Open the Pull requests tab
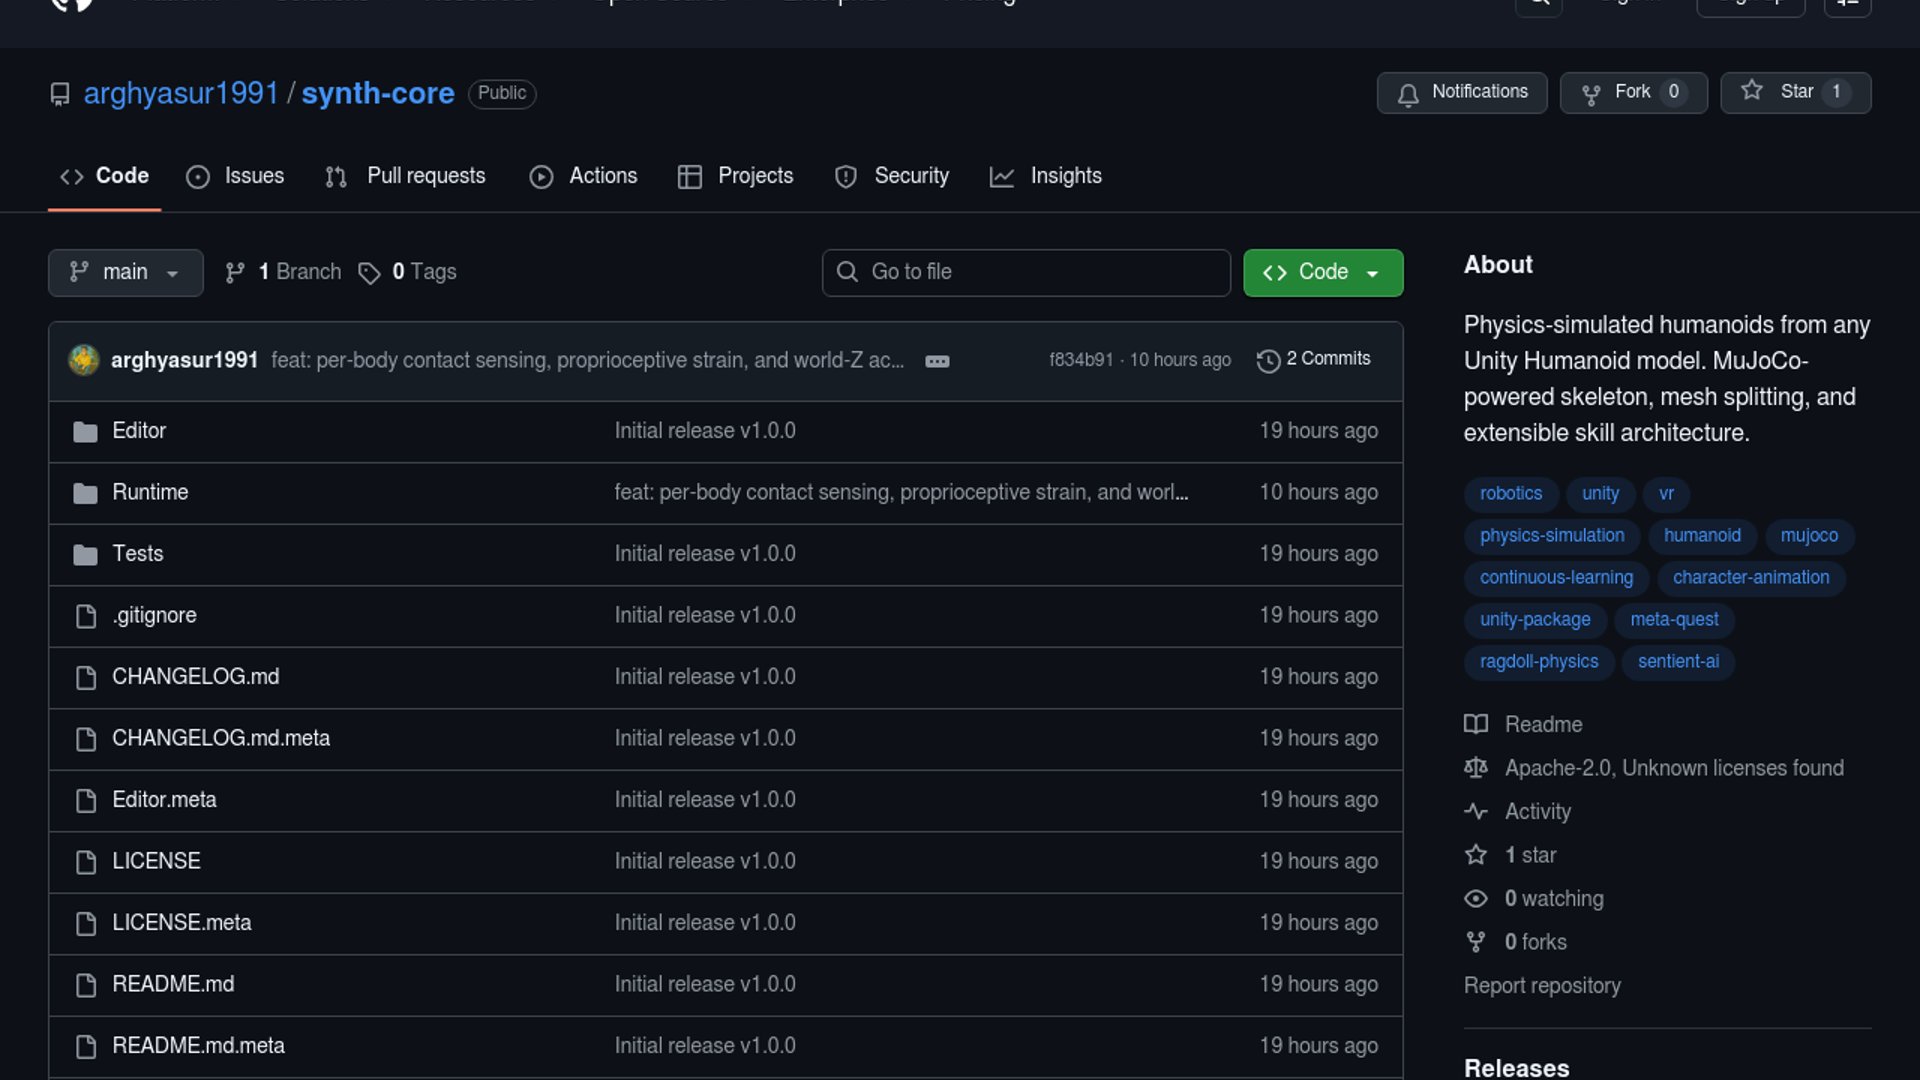Image resolution: width=1920 pixels, height=1080 pixels. pyautogui.click(x=406, y=176)
